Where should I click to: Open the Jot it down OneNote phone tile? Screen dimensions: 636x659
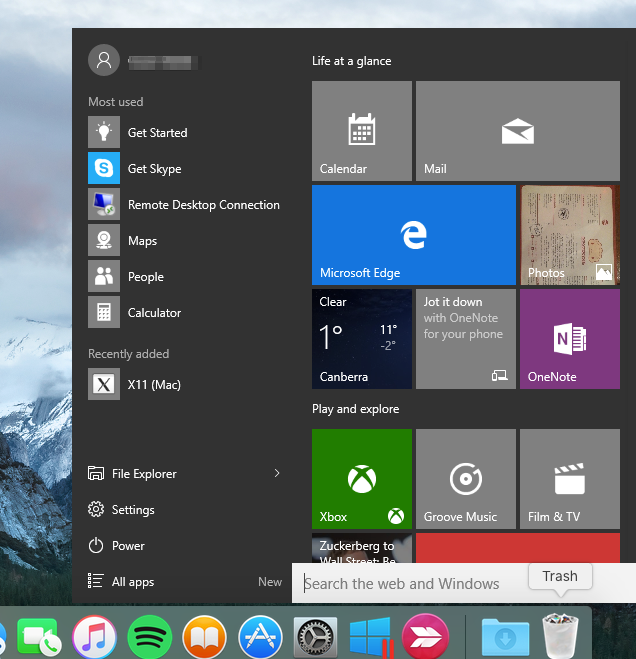click(x=466, y=339)
